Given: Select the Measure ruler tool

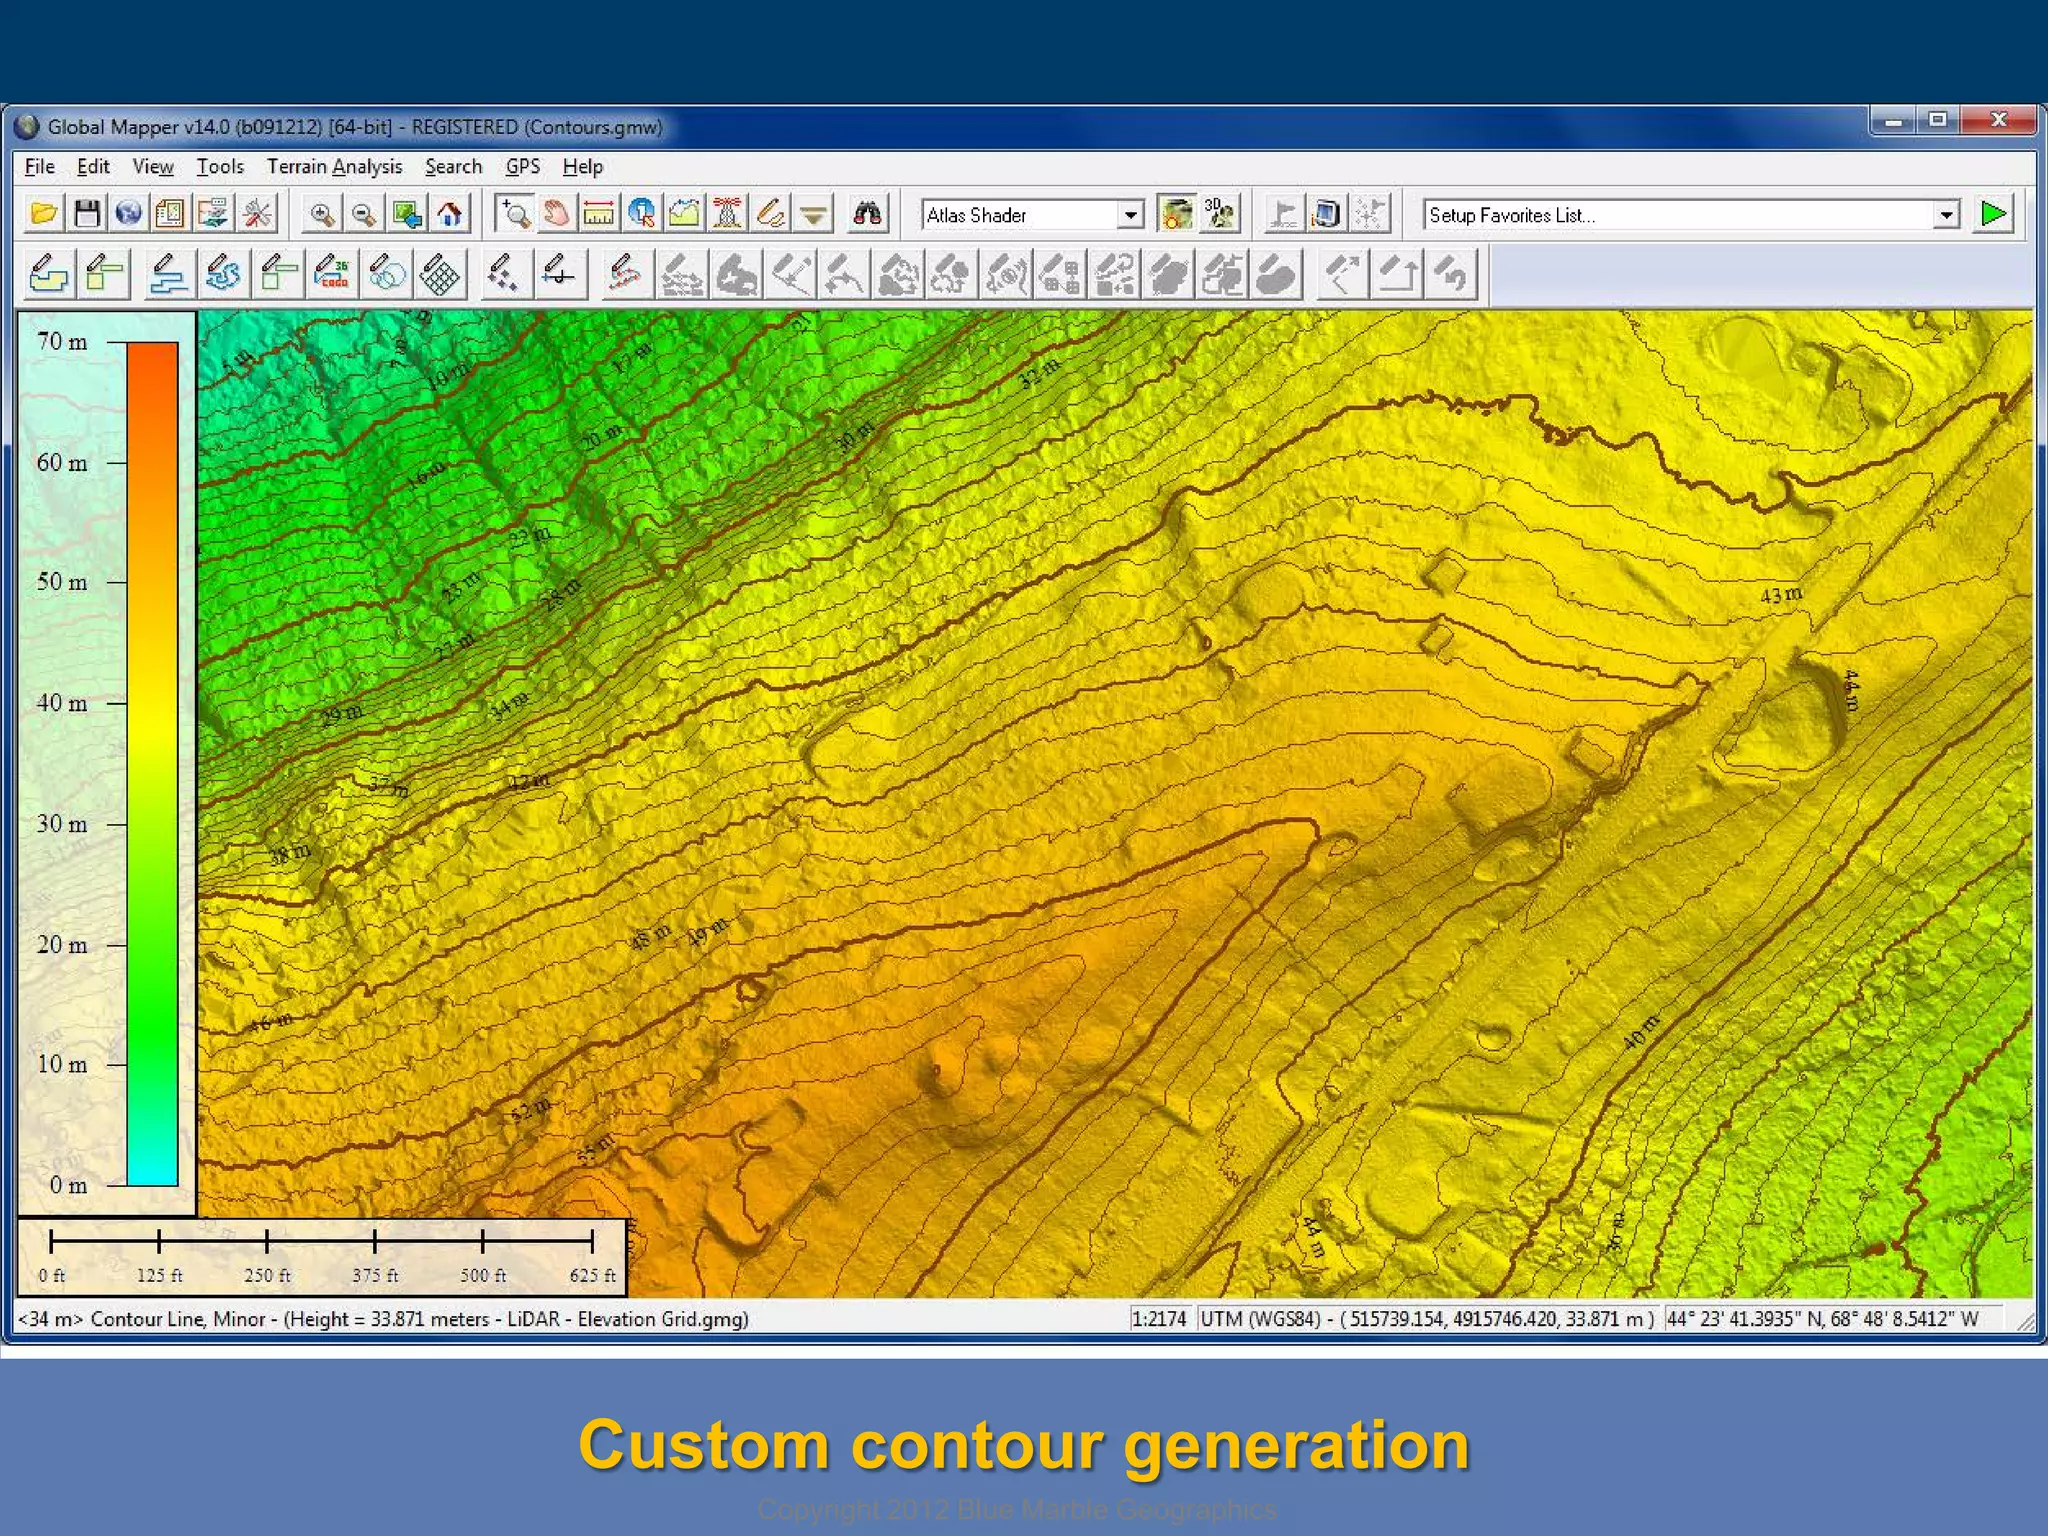Looking at the screenshot, I should [599, 214].
